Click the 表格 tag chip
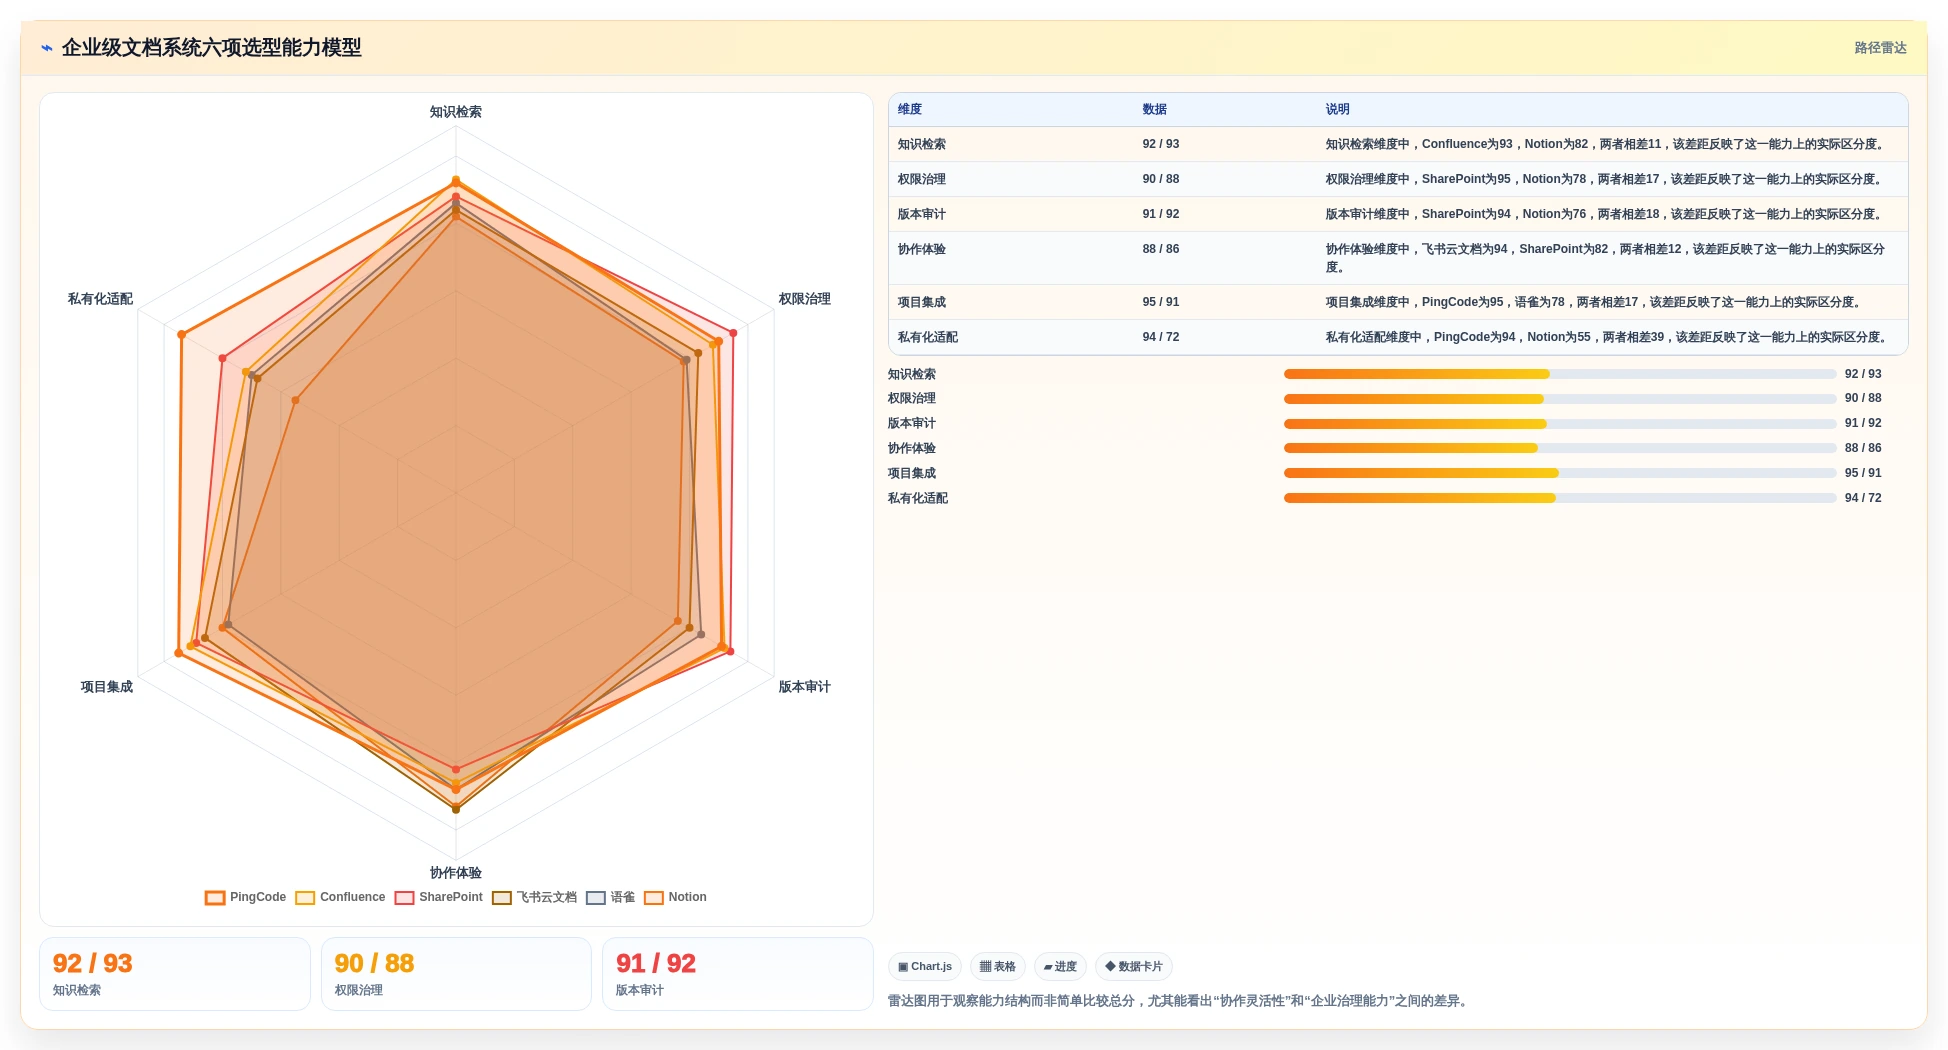Viewport: 1948px width, 1050px height. (x=998, y=966)
